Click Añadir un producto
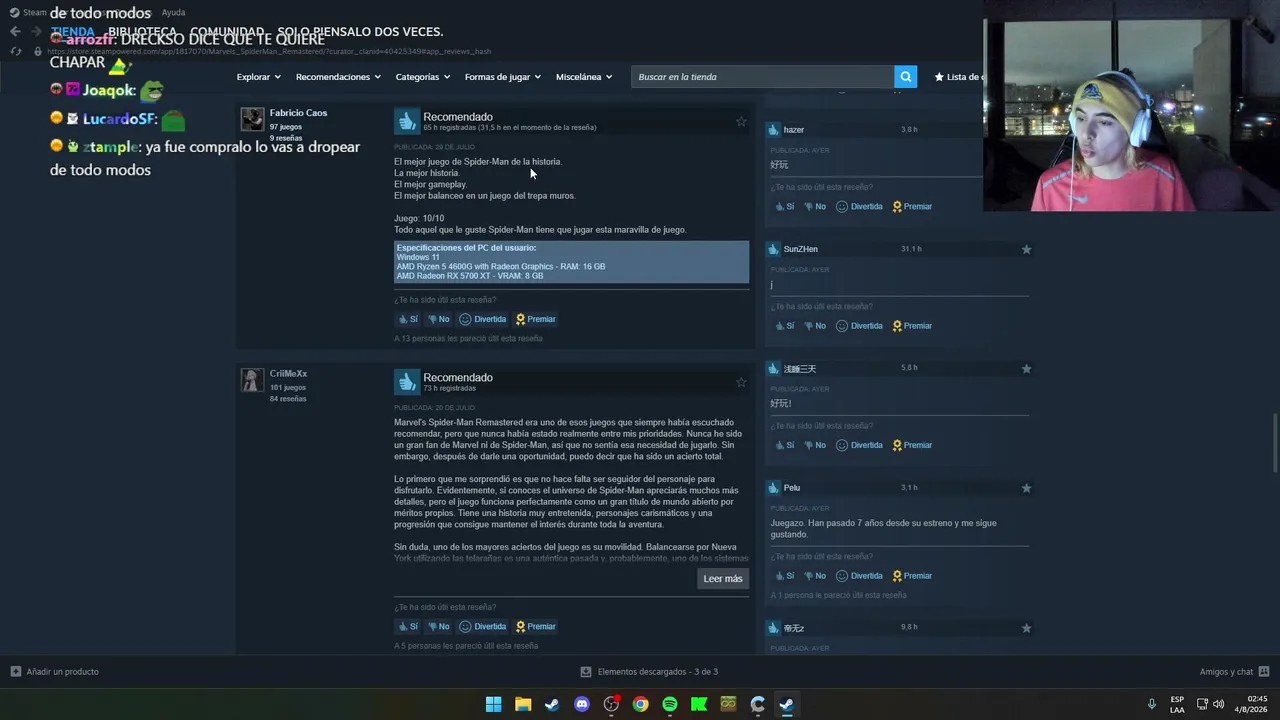The image size is (1280, 720). (x=55, y=672)
